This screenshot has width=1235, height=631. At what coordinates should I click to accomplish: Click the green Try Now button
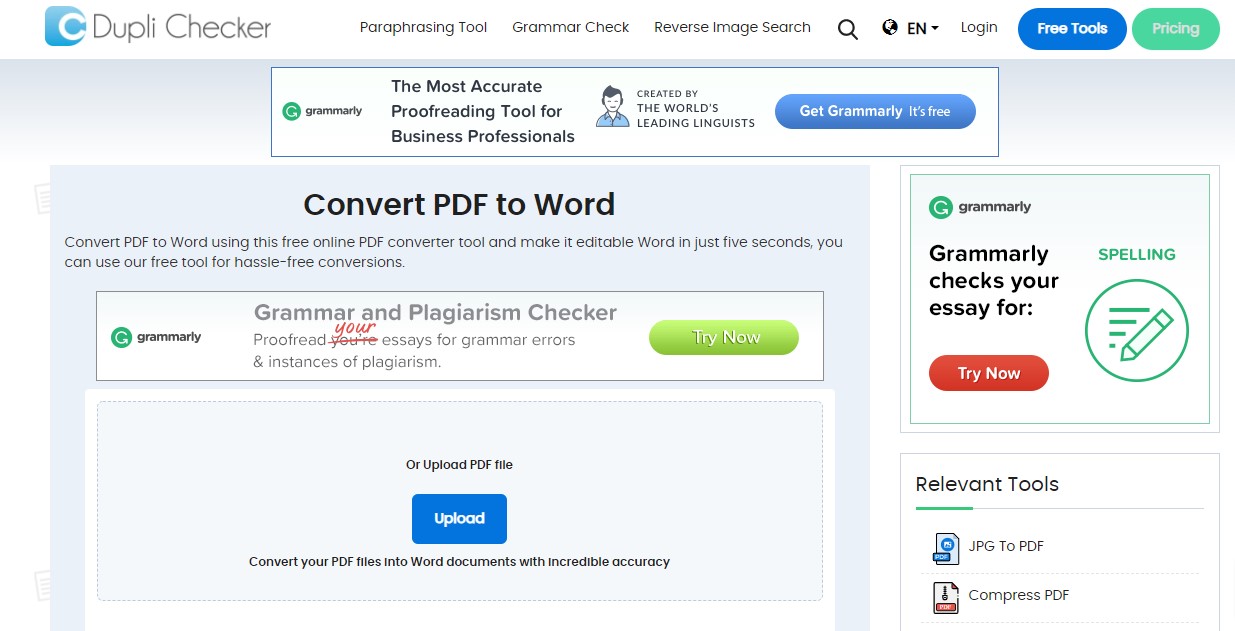(x=723, y=337)
